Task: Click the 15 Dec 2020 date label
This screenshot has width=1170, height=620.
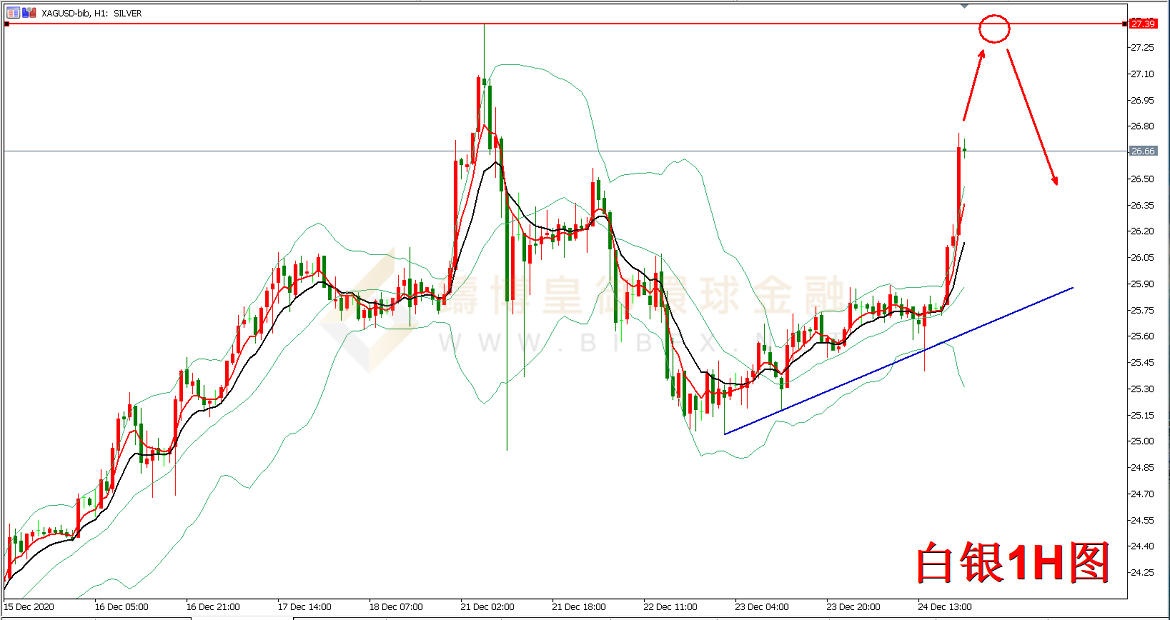Action: coord(30,606)
